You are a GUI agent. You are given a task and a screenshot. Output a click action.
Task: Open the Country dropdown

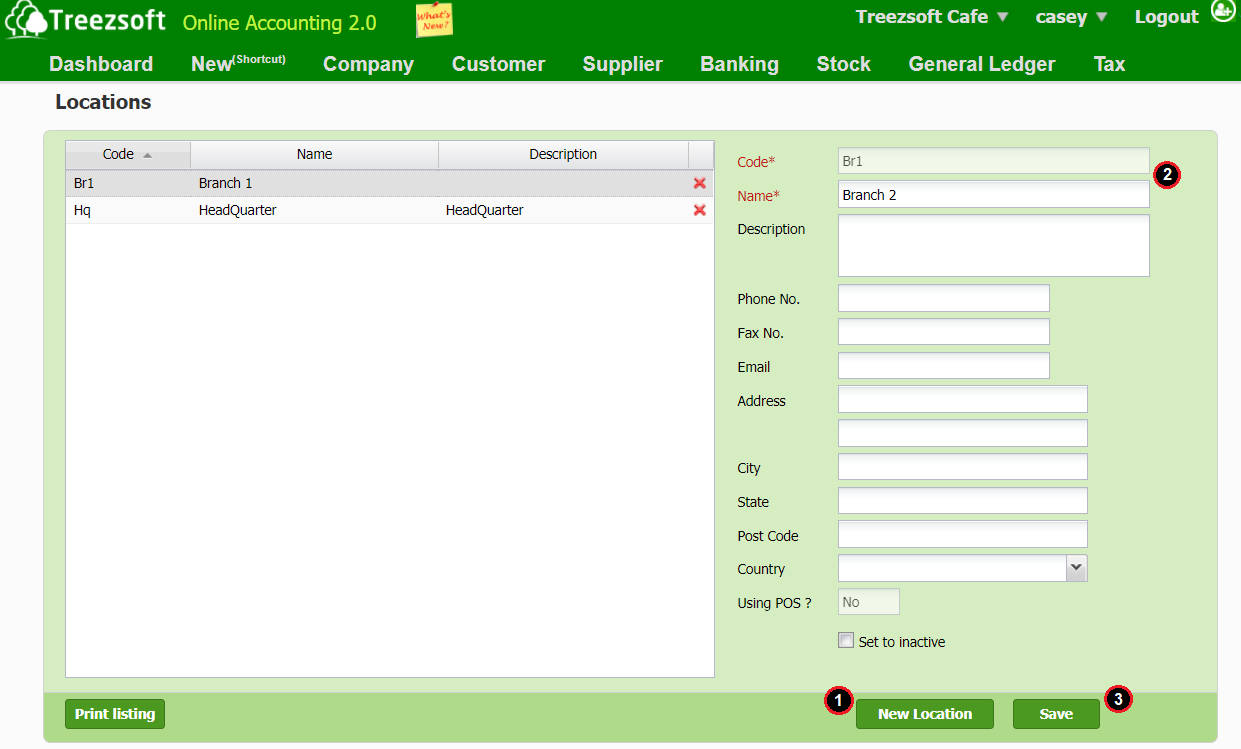[1076, 567]
